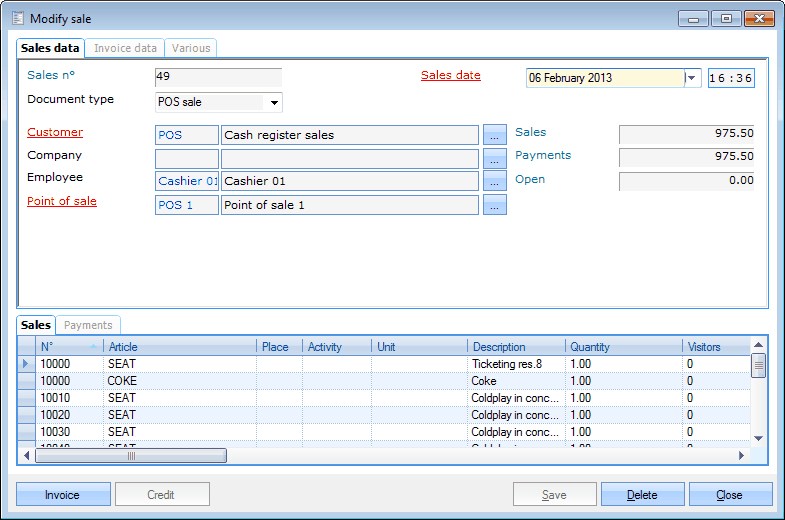Switch to the Invoice data tab
Viewport: 785px width, 520px height.
tap(125, 48)
